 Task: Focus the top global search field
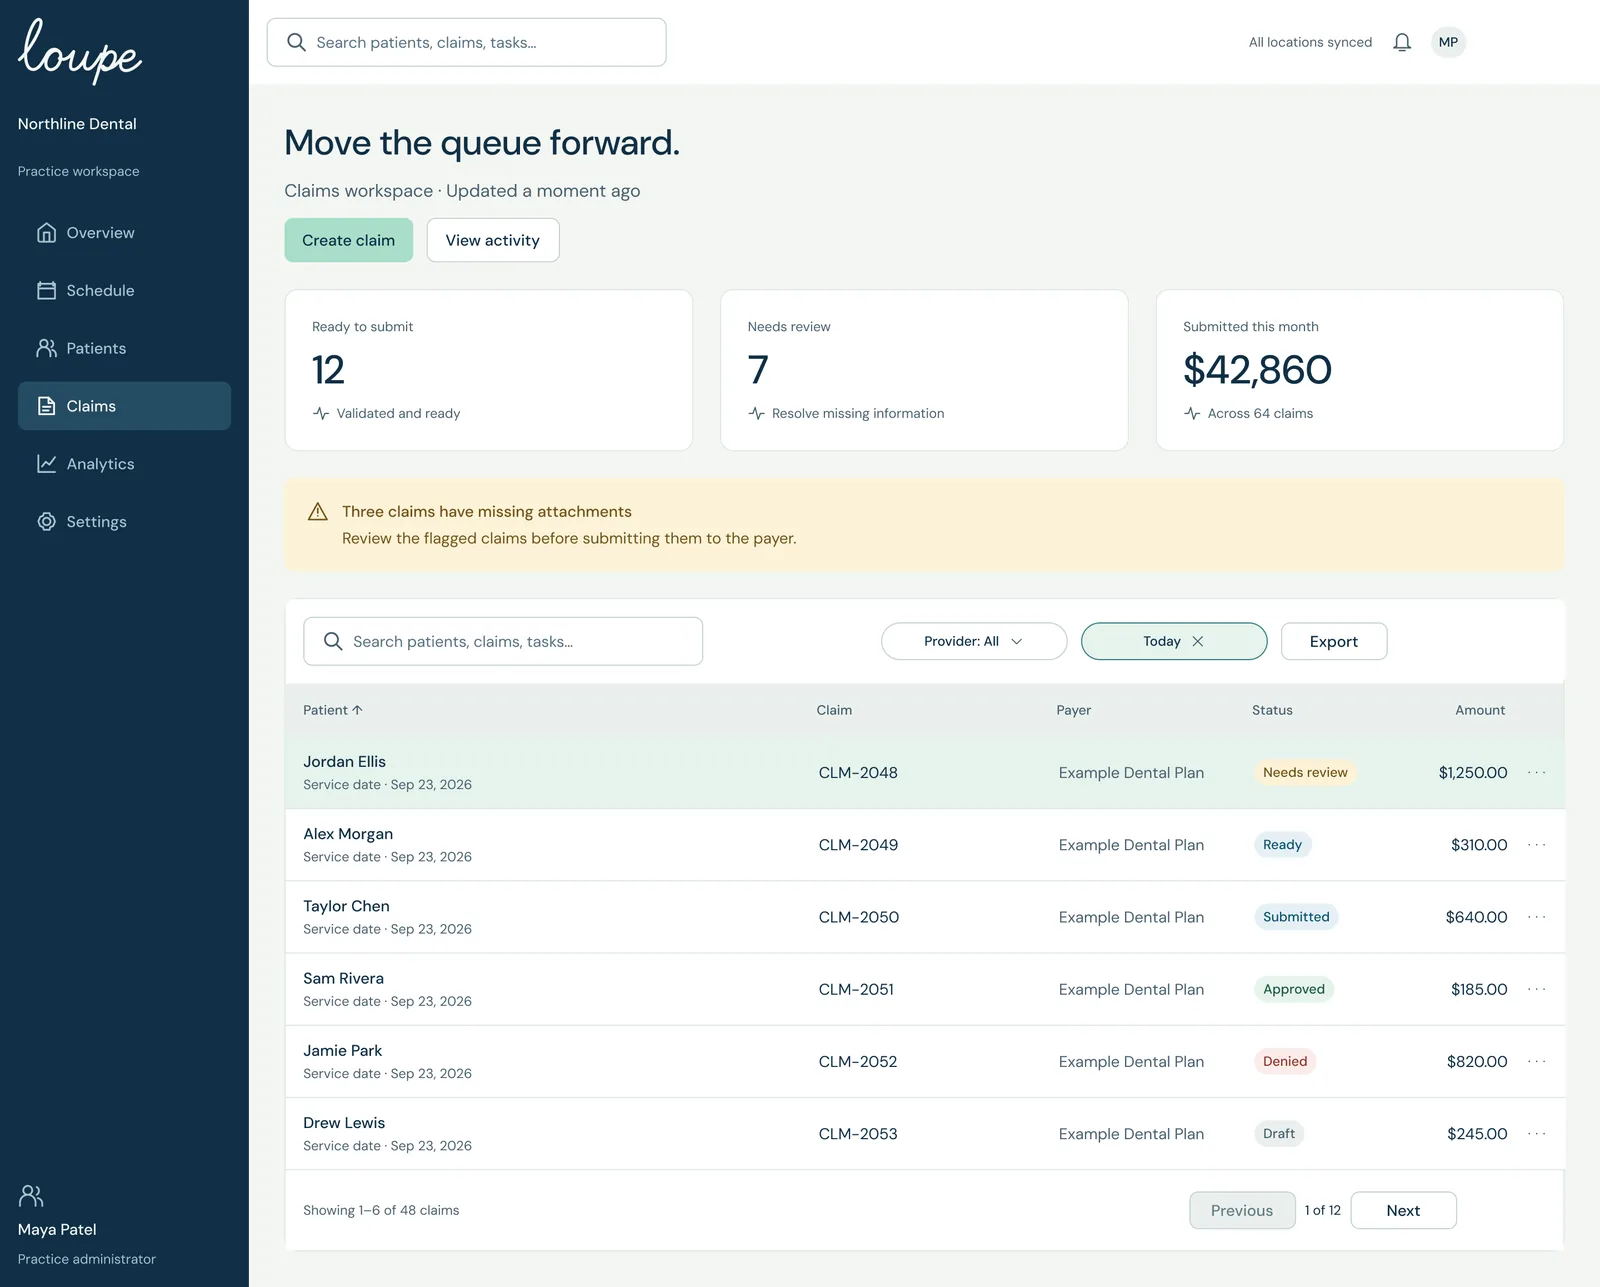(x=466, y=42)
